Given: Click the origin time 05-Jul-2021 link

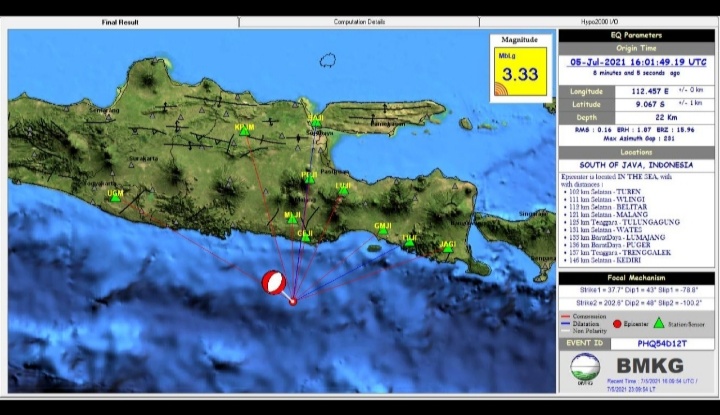Looking at the screenshot, I should point(637,62).
